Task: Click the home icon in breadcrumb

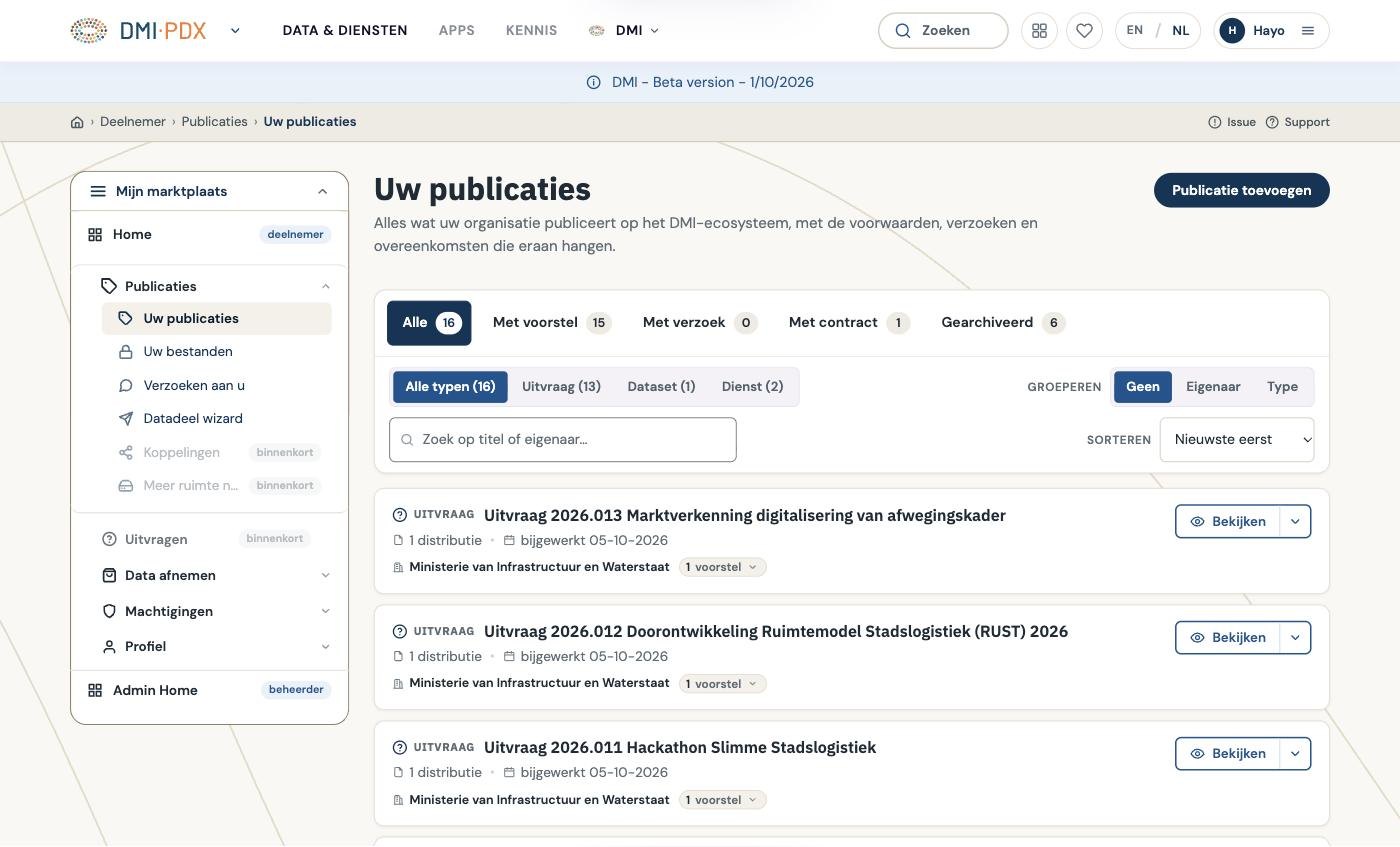Action: tap(77, 122)
